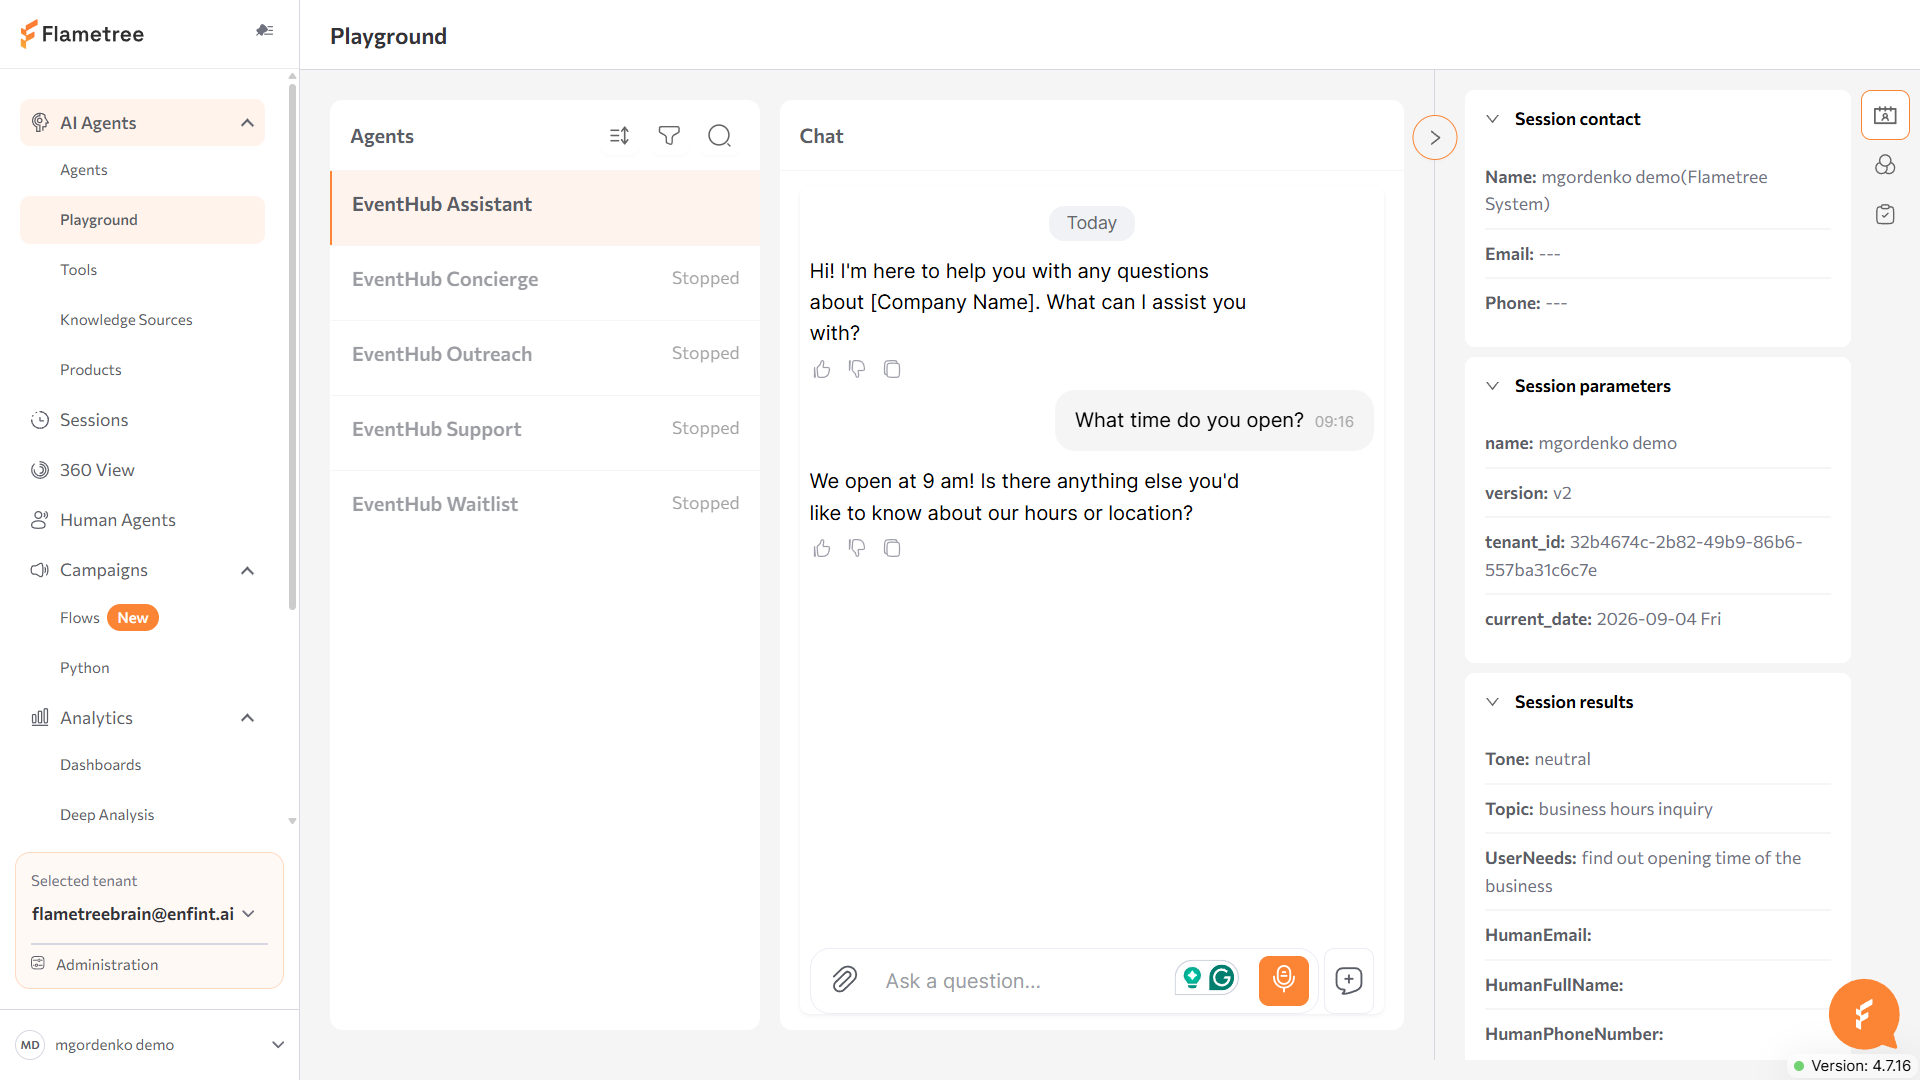
Task: Click the agents search magnifier icon
Action: point(719,136)
